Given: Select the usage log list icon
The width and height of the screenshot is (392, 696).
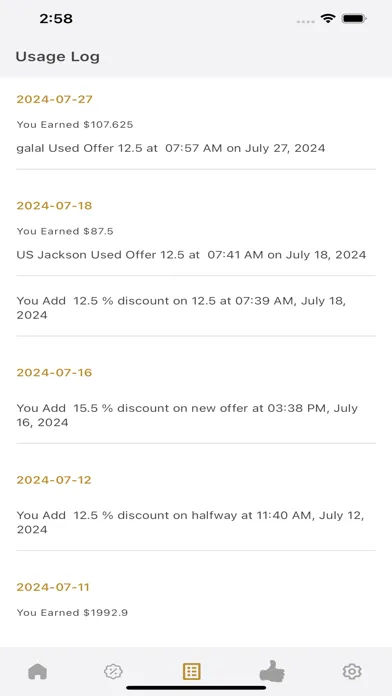Looking at the screenshot, I should point(192,671).
